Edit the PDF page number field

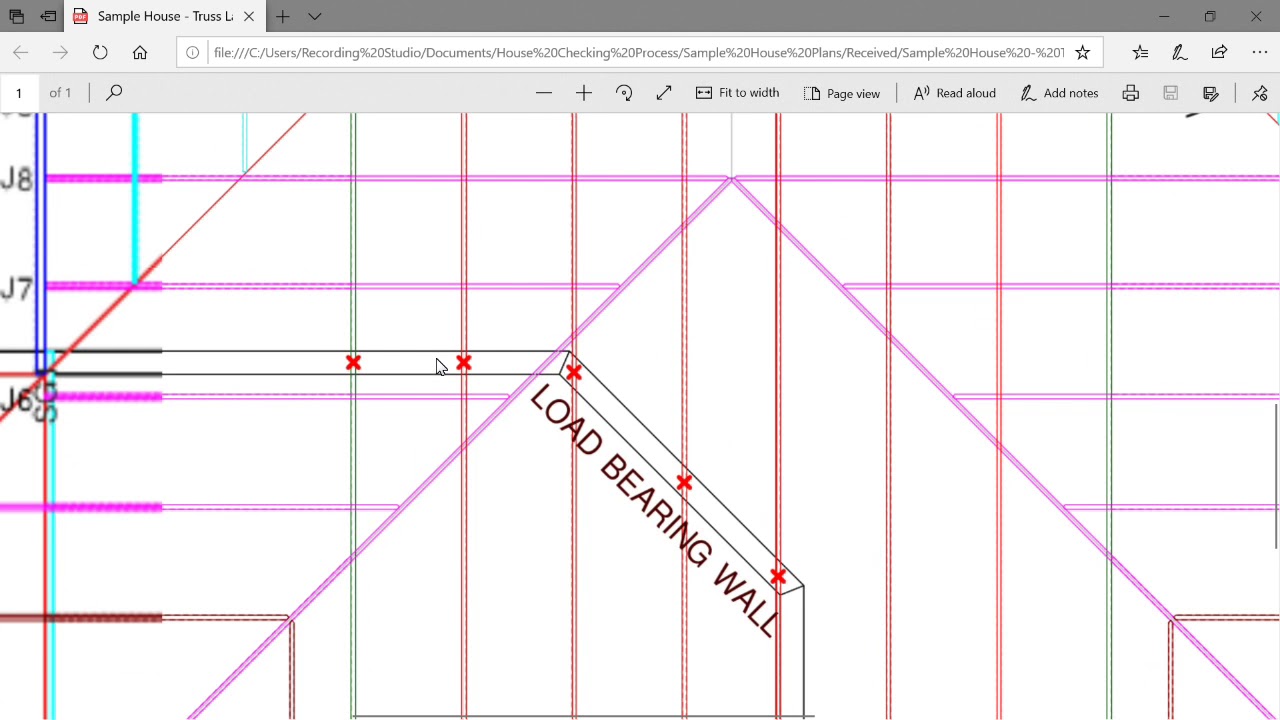point(19,93)
